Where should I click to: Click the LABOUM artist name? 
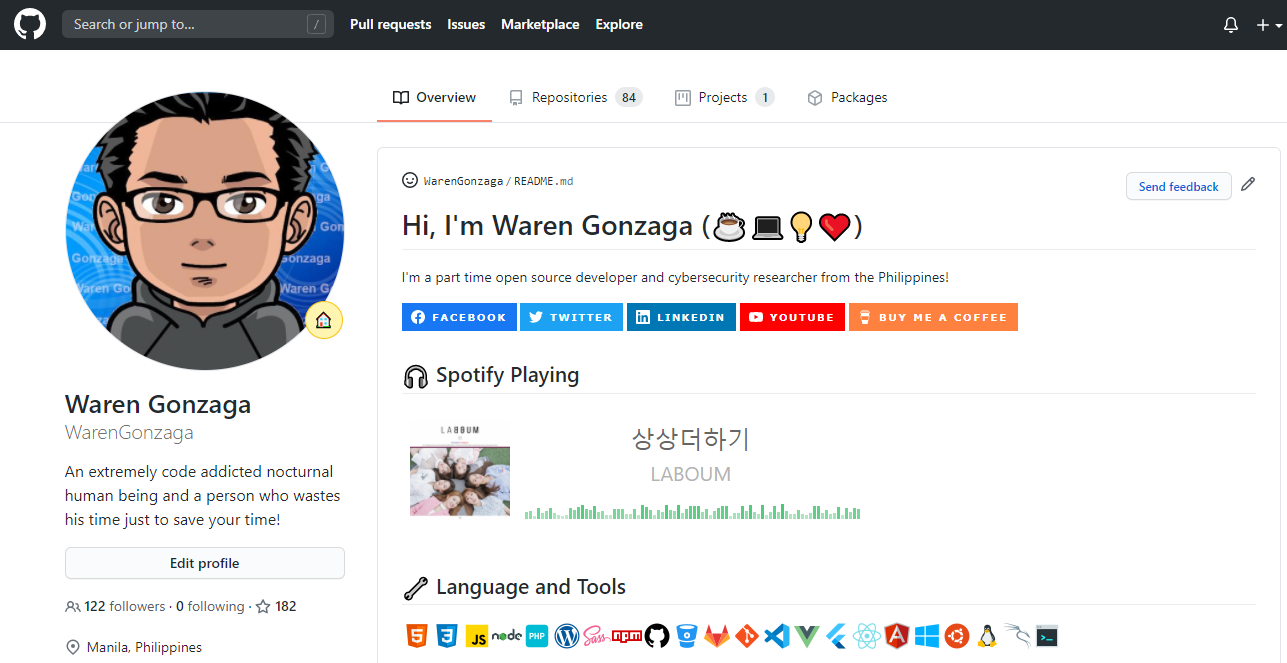coord(691,474)
